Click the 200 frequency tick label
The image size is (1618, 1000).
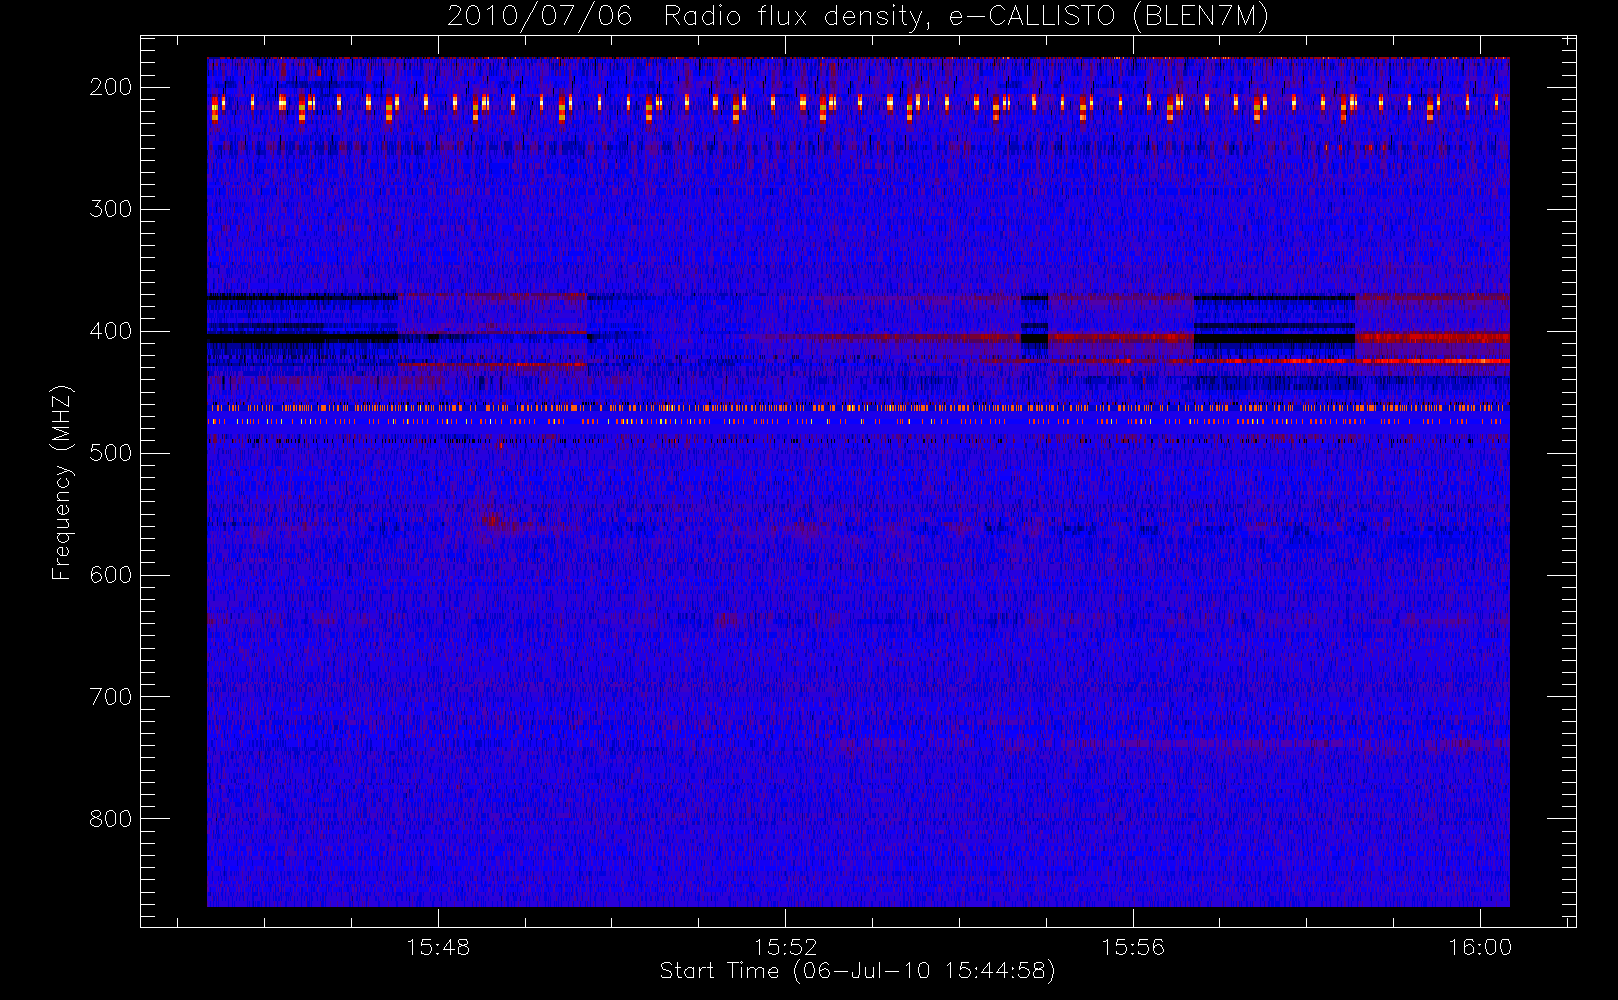[110, 87]
